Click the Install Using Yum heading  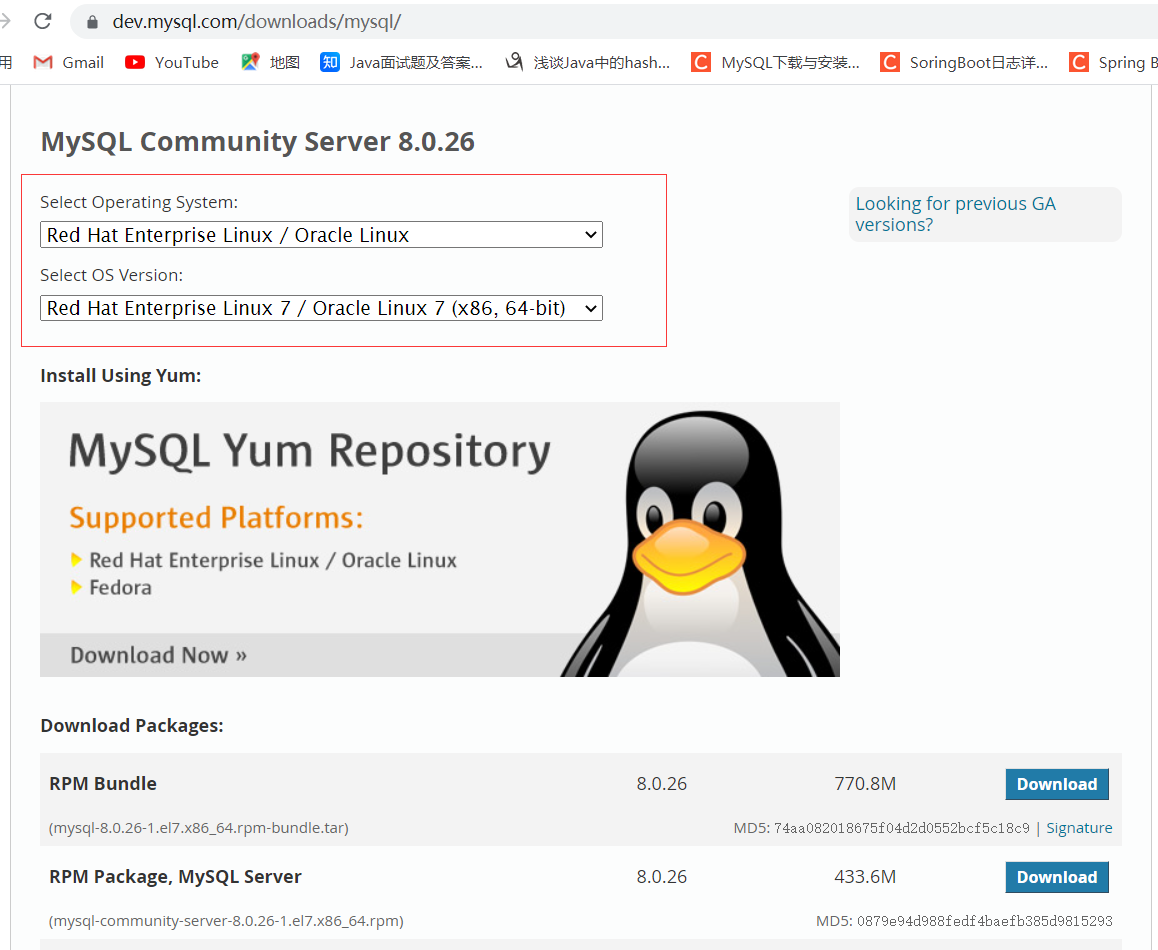point(120,376)
